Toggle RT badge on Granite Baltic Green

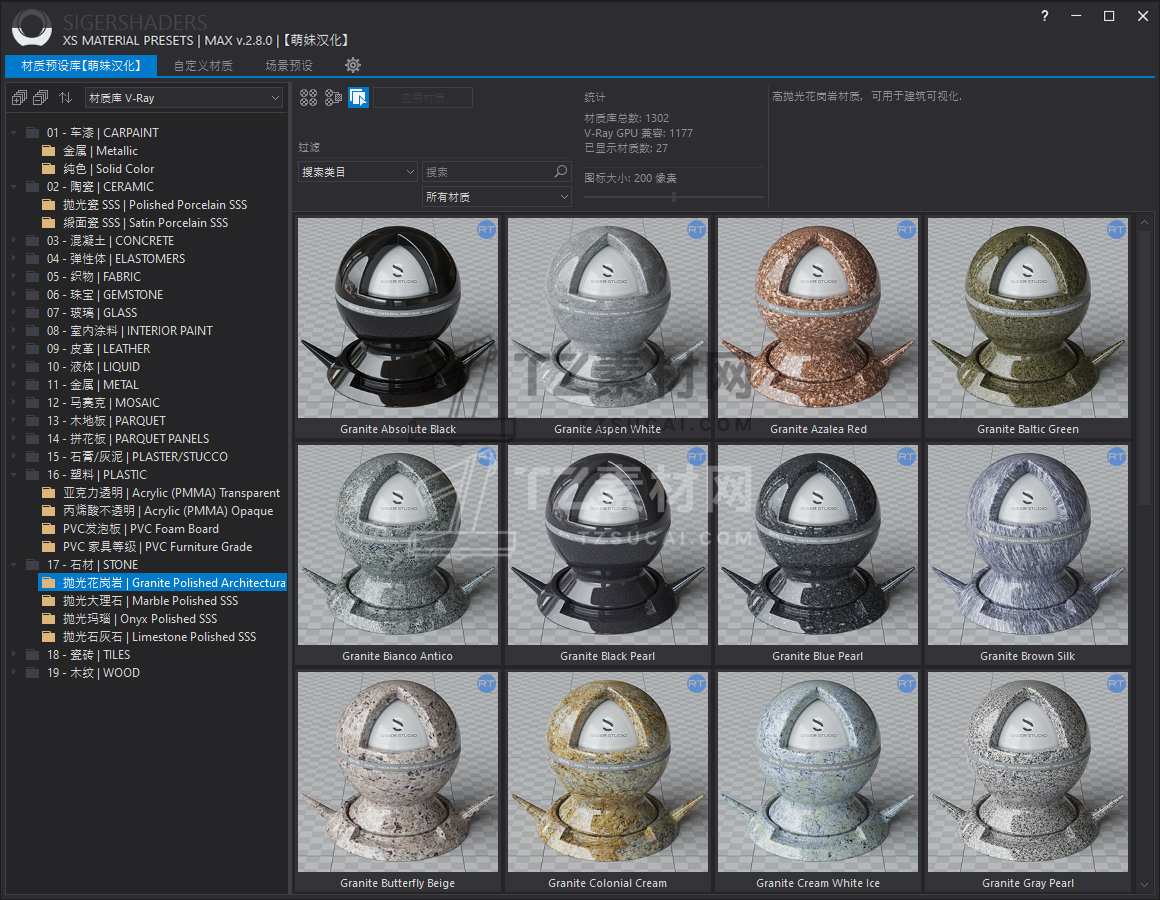click(1116, 230)
